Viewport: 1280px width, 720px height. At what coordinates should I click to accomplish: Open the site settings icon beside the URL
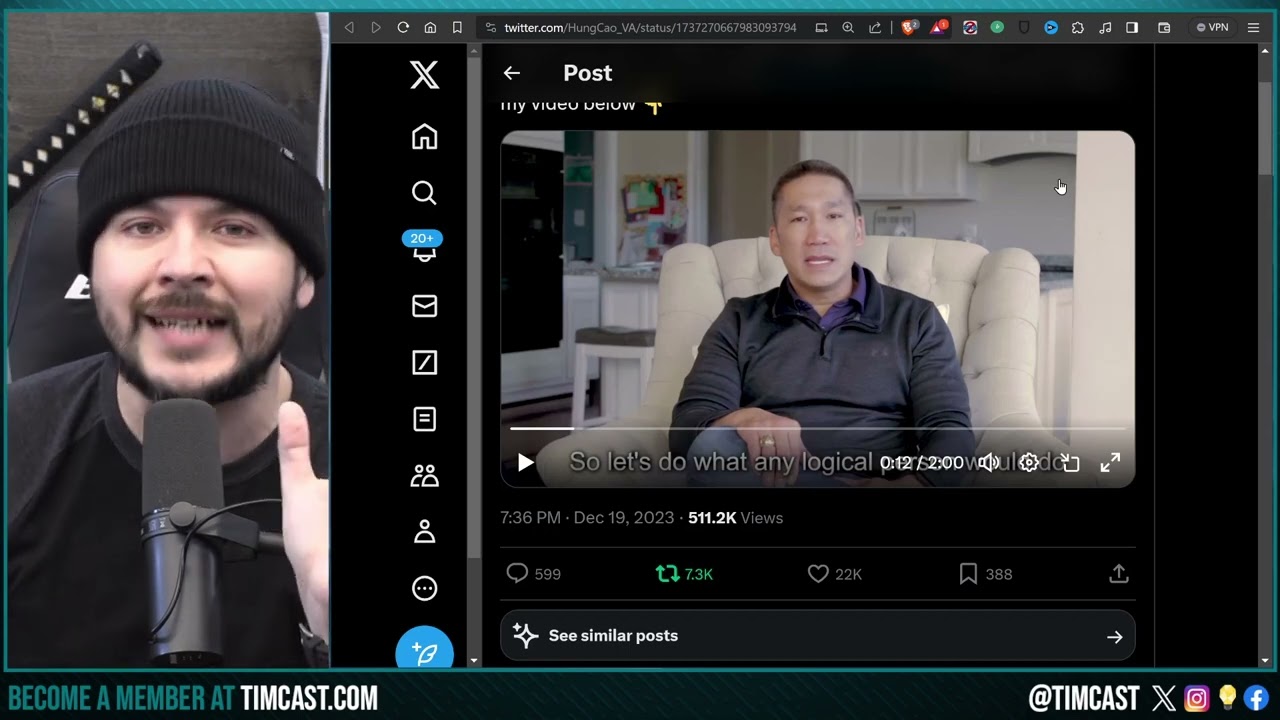coord(490,27)
